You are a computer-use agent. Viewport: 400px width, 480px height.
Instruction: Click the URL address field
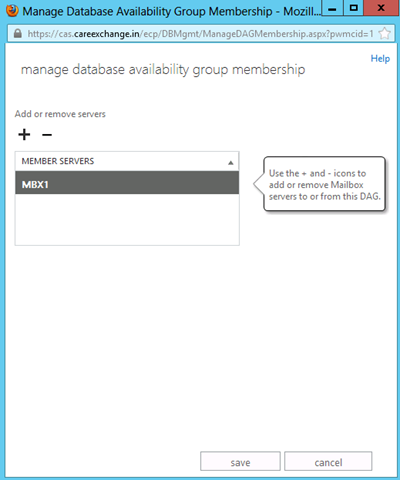click(200, 34)
